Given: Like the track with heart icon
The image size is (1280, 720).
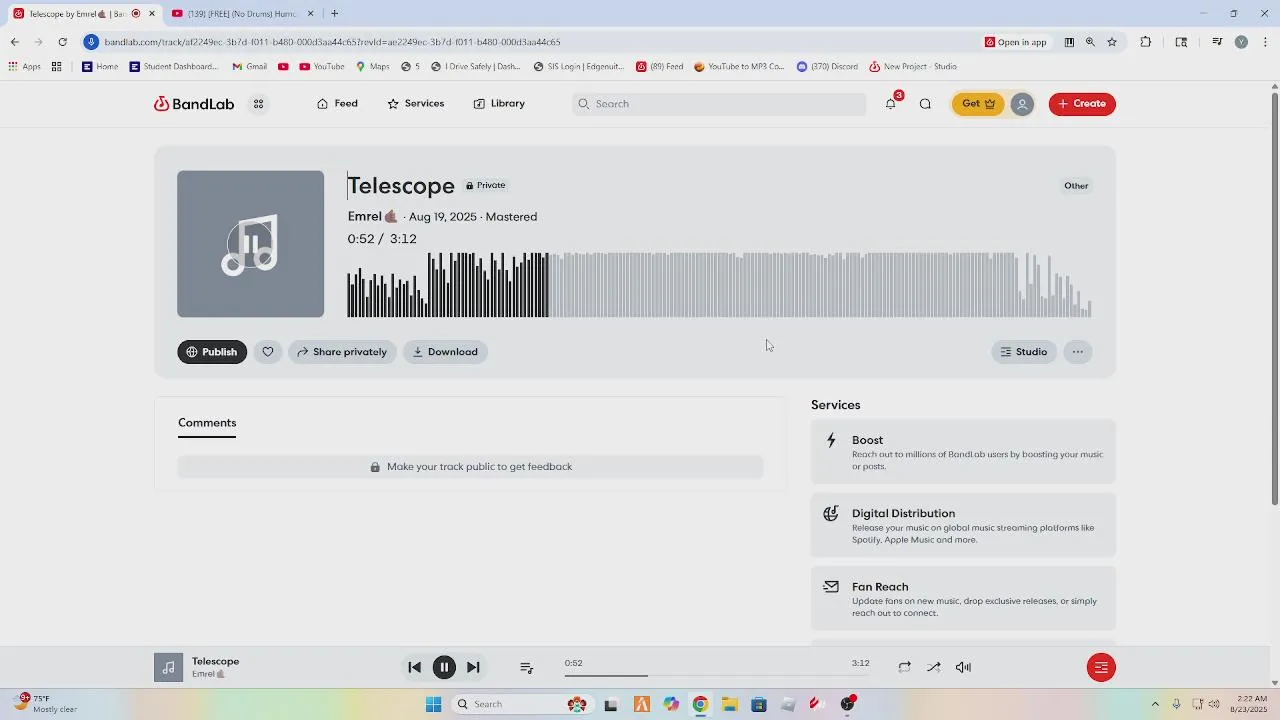Looking at the screenshot, I should click(268, 352).
